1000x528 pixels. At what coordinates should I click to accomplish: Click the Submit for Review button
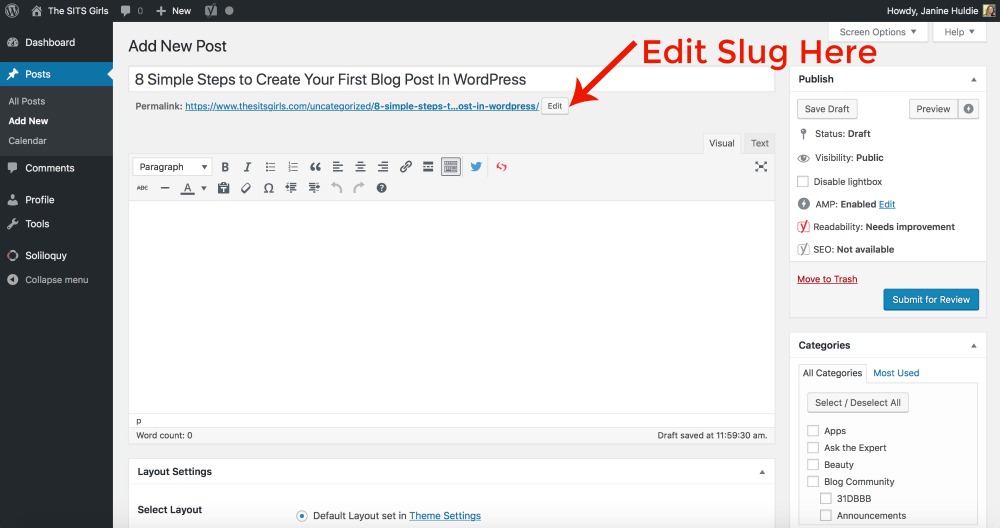[930, 300]
